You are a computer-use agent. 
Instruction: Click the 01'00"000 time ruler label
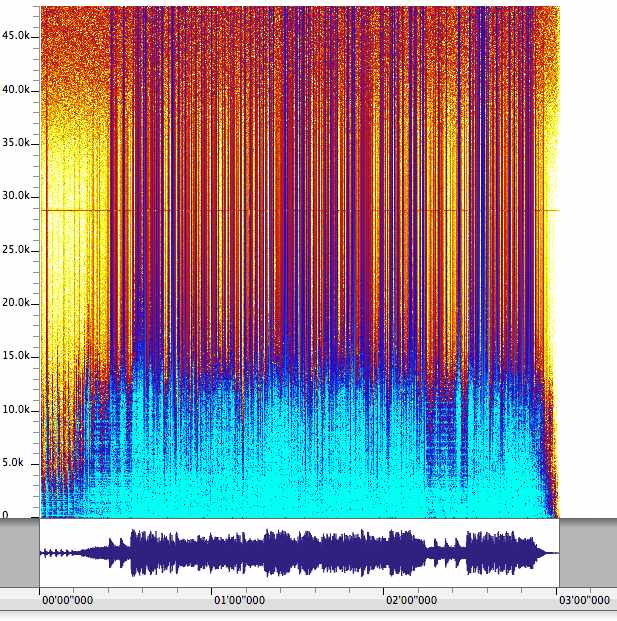tap(239, 600)
